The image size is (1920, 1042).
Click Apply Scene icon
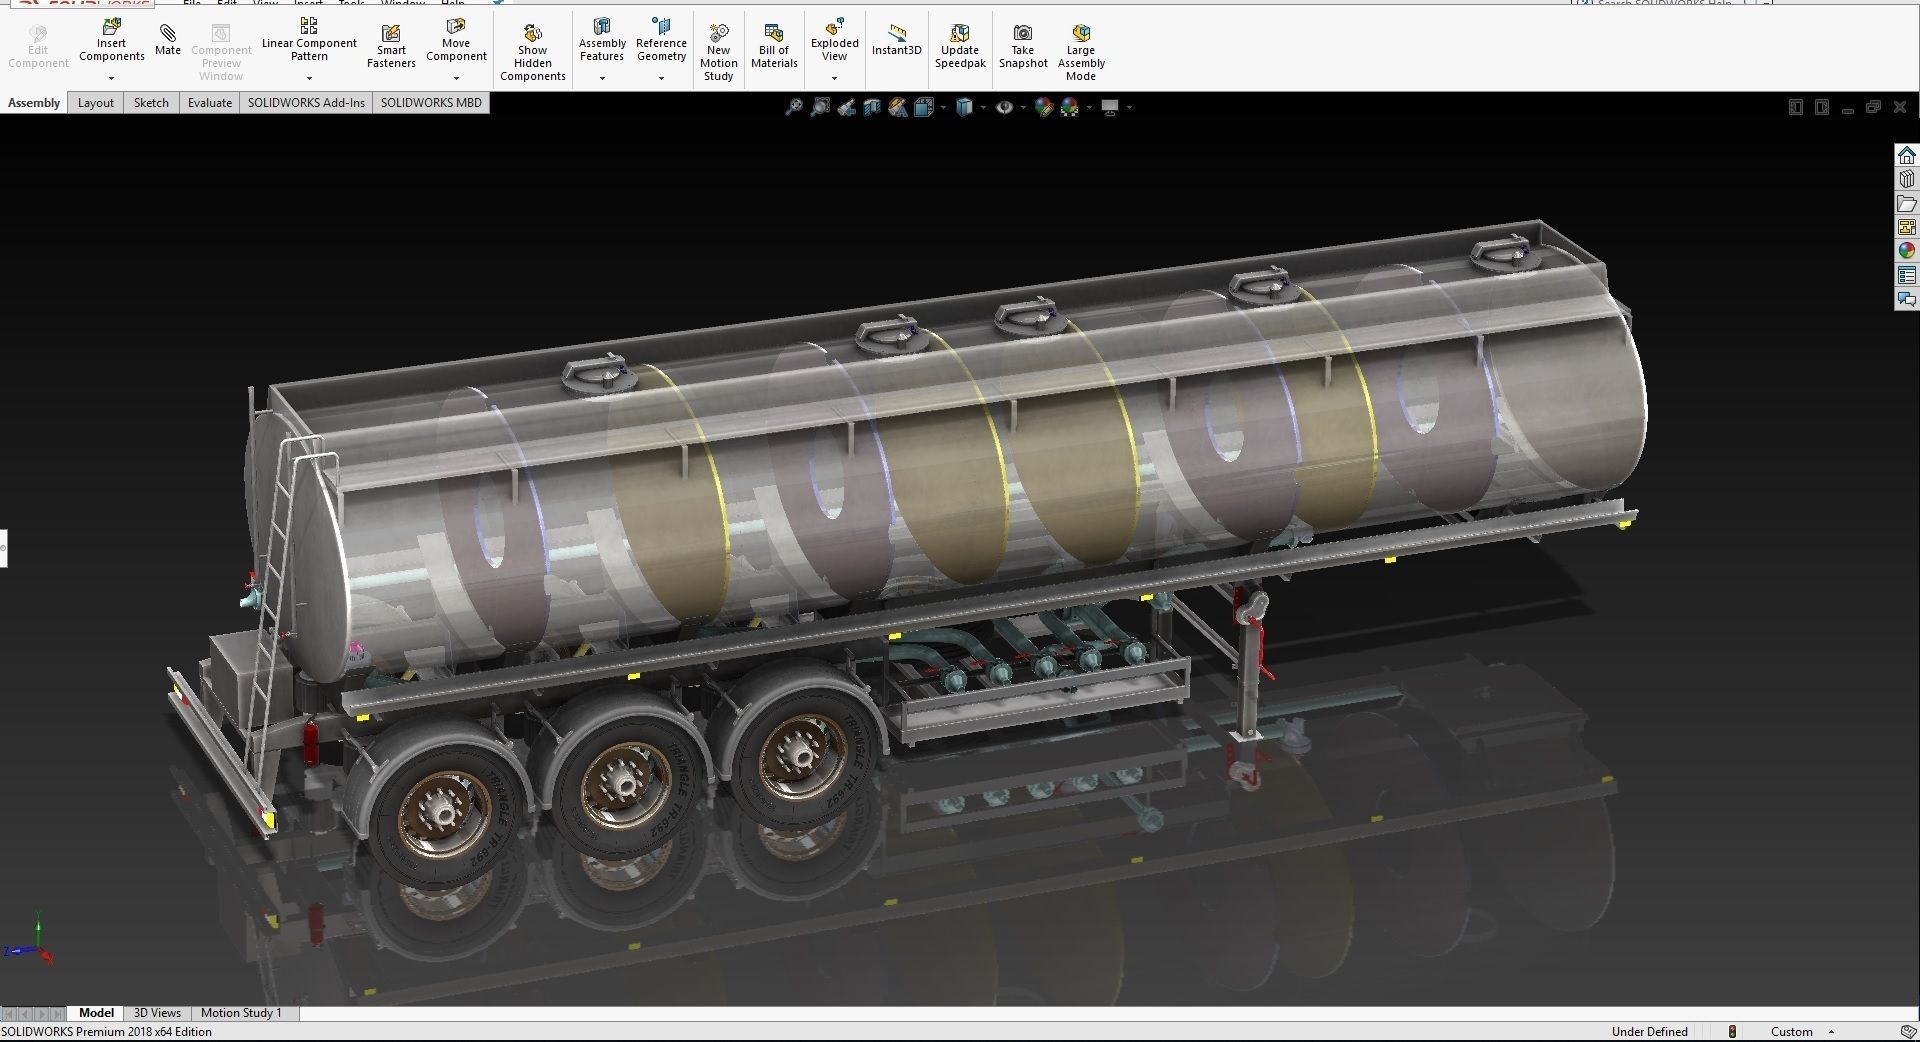click(1070, 107)
